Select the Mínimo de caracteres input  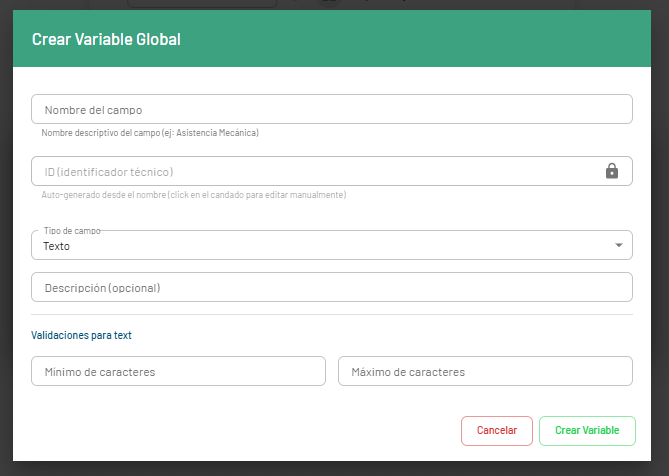[x=179, y=371]
